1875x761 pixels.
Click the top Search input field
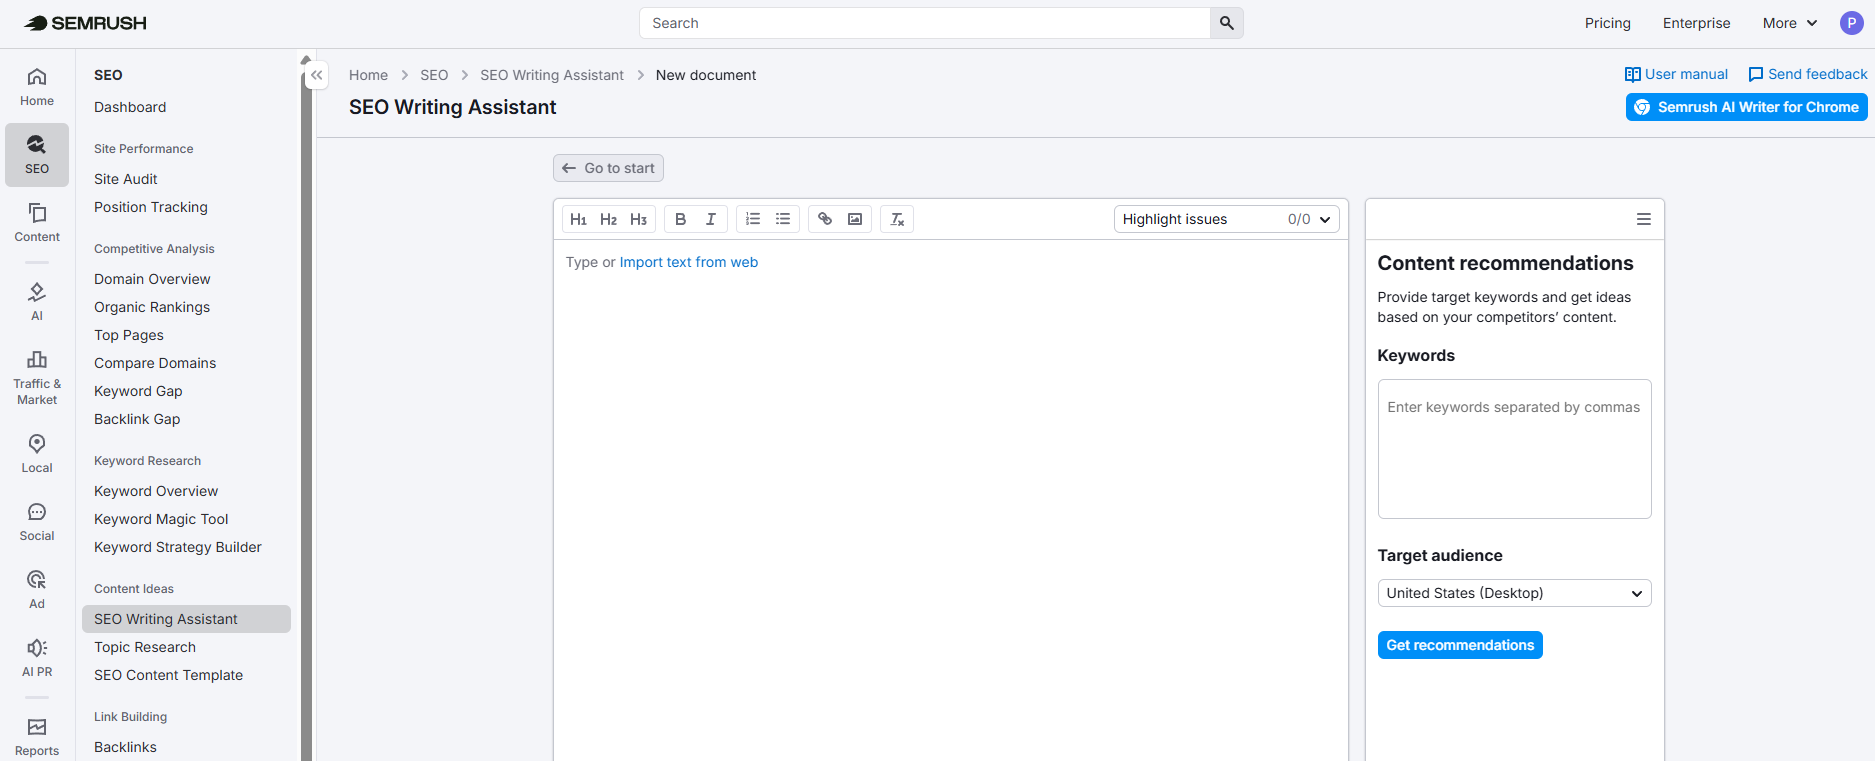[x=924, y=23]
